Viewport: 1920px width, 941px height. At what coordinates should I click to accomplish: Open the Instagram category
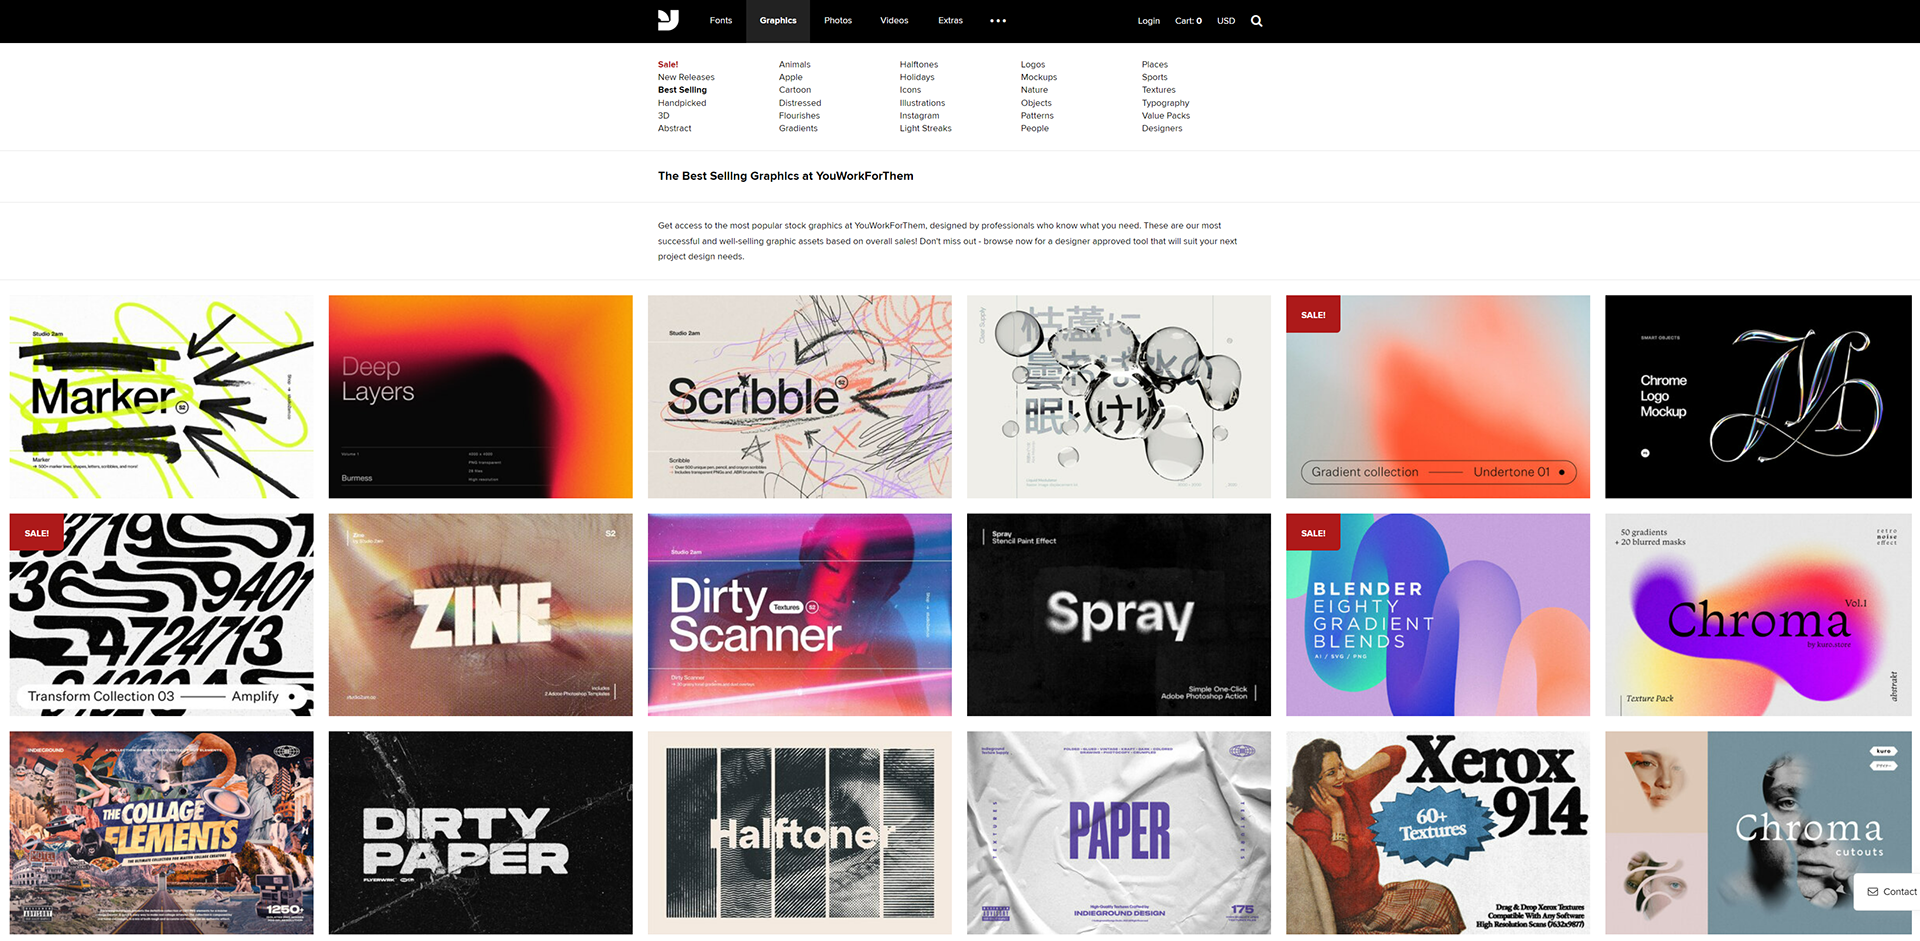(919, 116)
